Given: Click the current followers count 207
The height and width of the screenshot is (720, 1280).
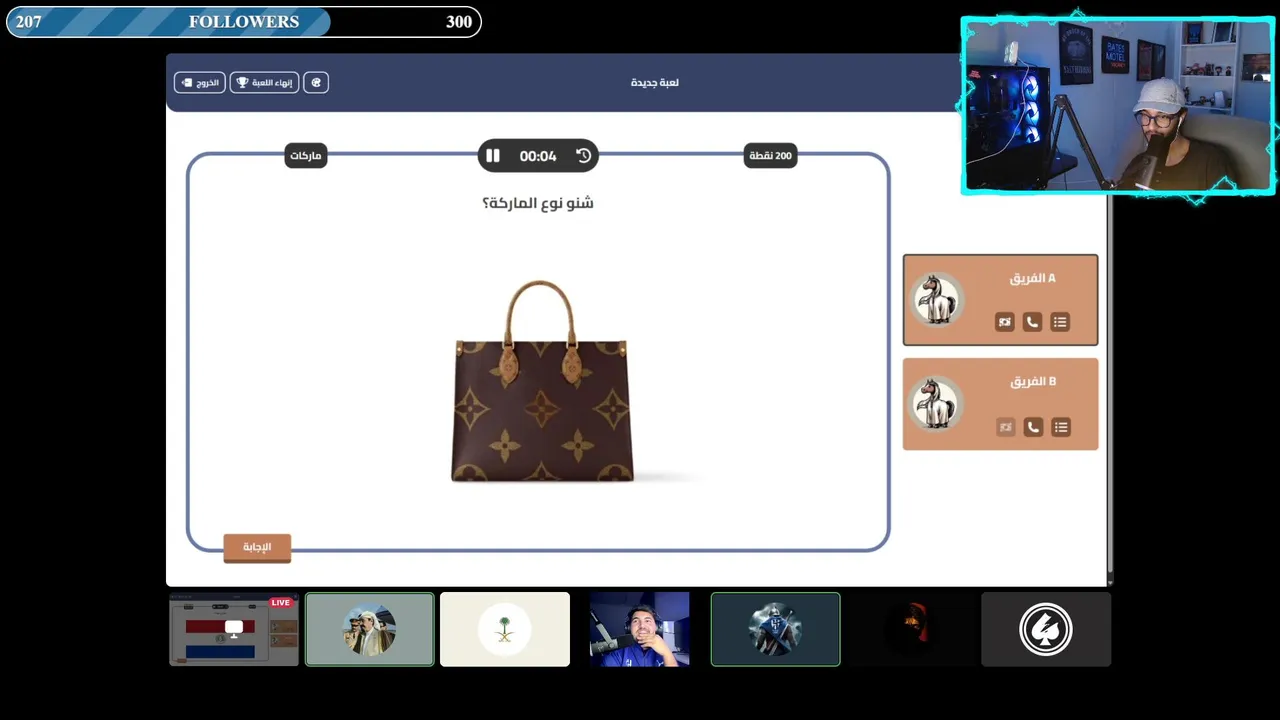Looking at the screenshot, I should pyautogui.click(x=29, y=22).
